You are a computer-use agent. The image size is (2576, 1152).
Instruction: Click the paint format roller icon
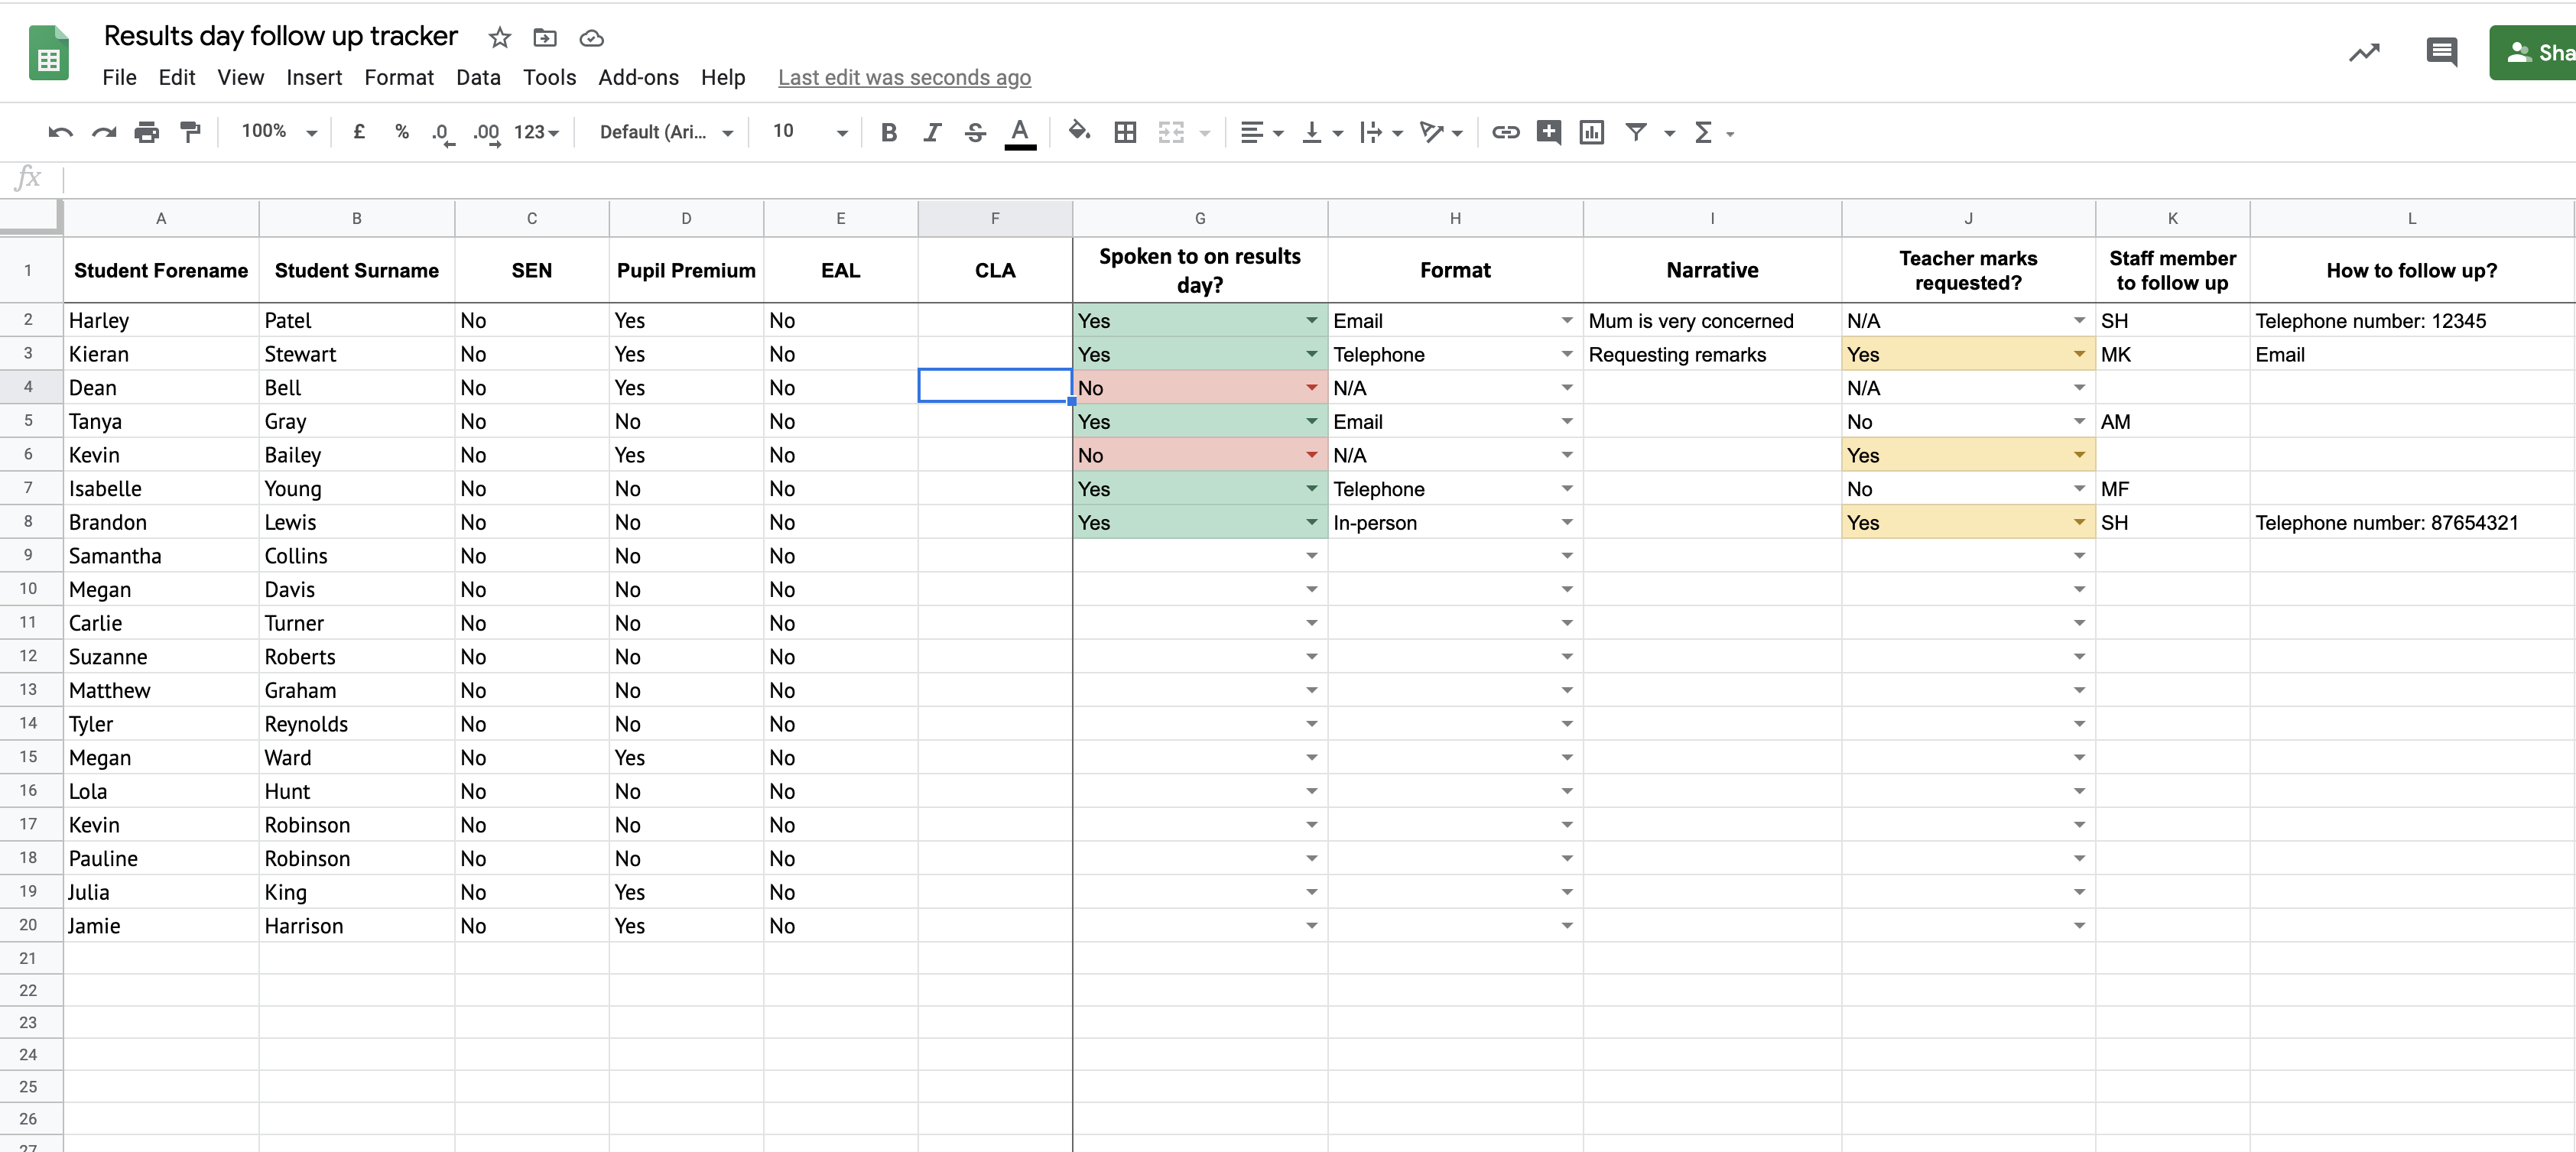(190, 131)
